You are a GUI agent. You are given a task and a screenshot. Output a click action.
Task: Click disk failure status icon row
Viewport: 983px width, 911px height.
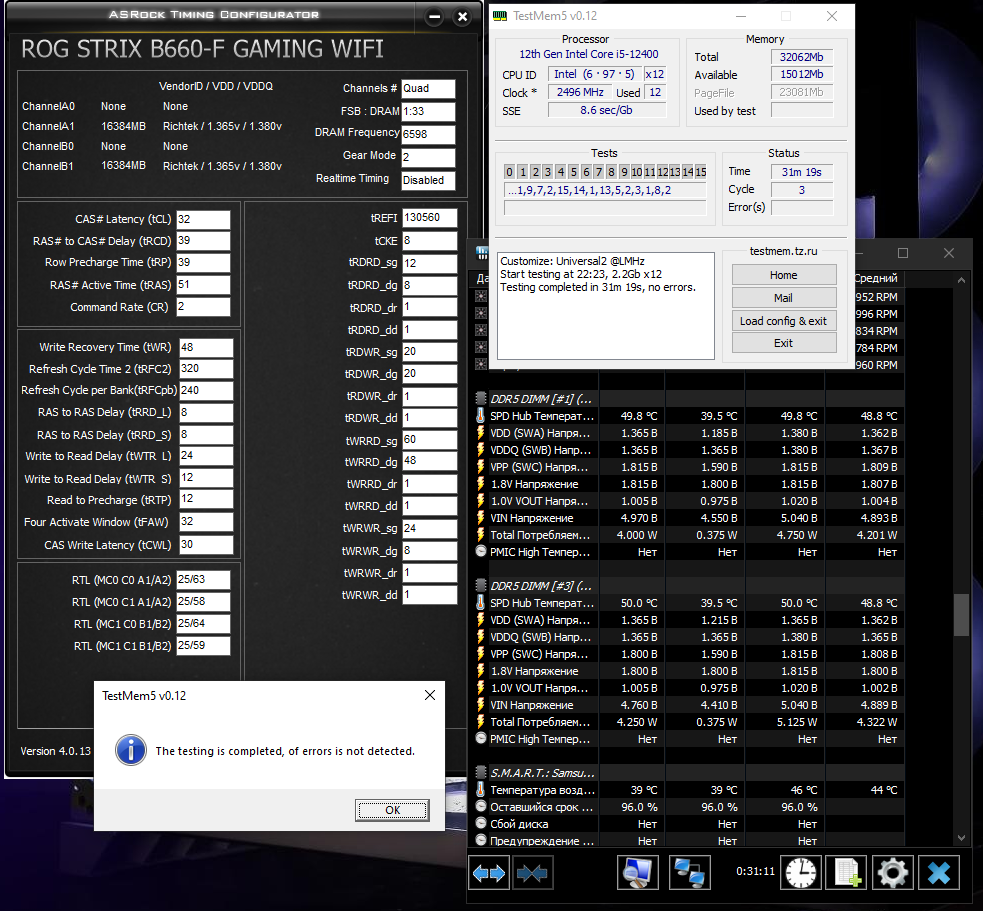(480, 823)
